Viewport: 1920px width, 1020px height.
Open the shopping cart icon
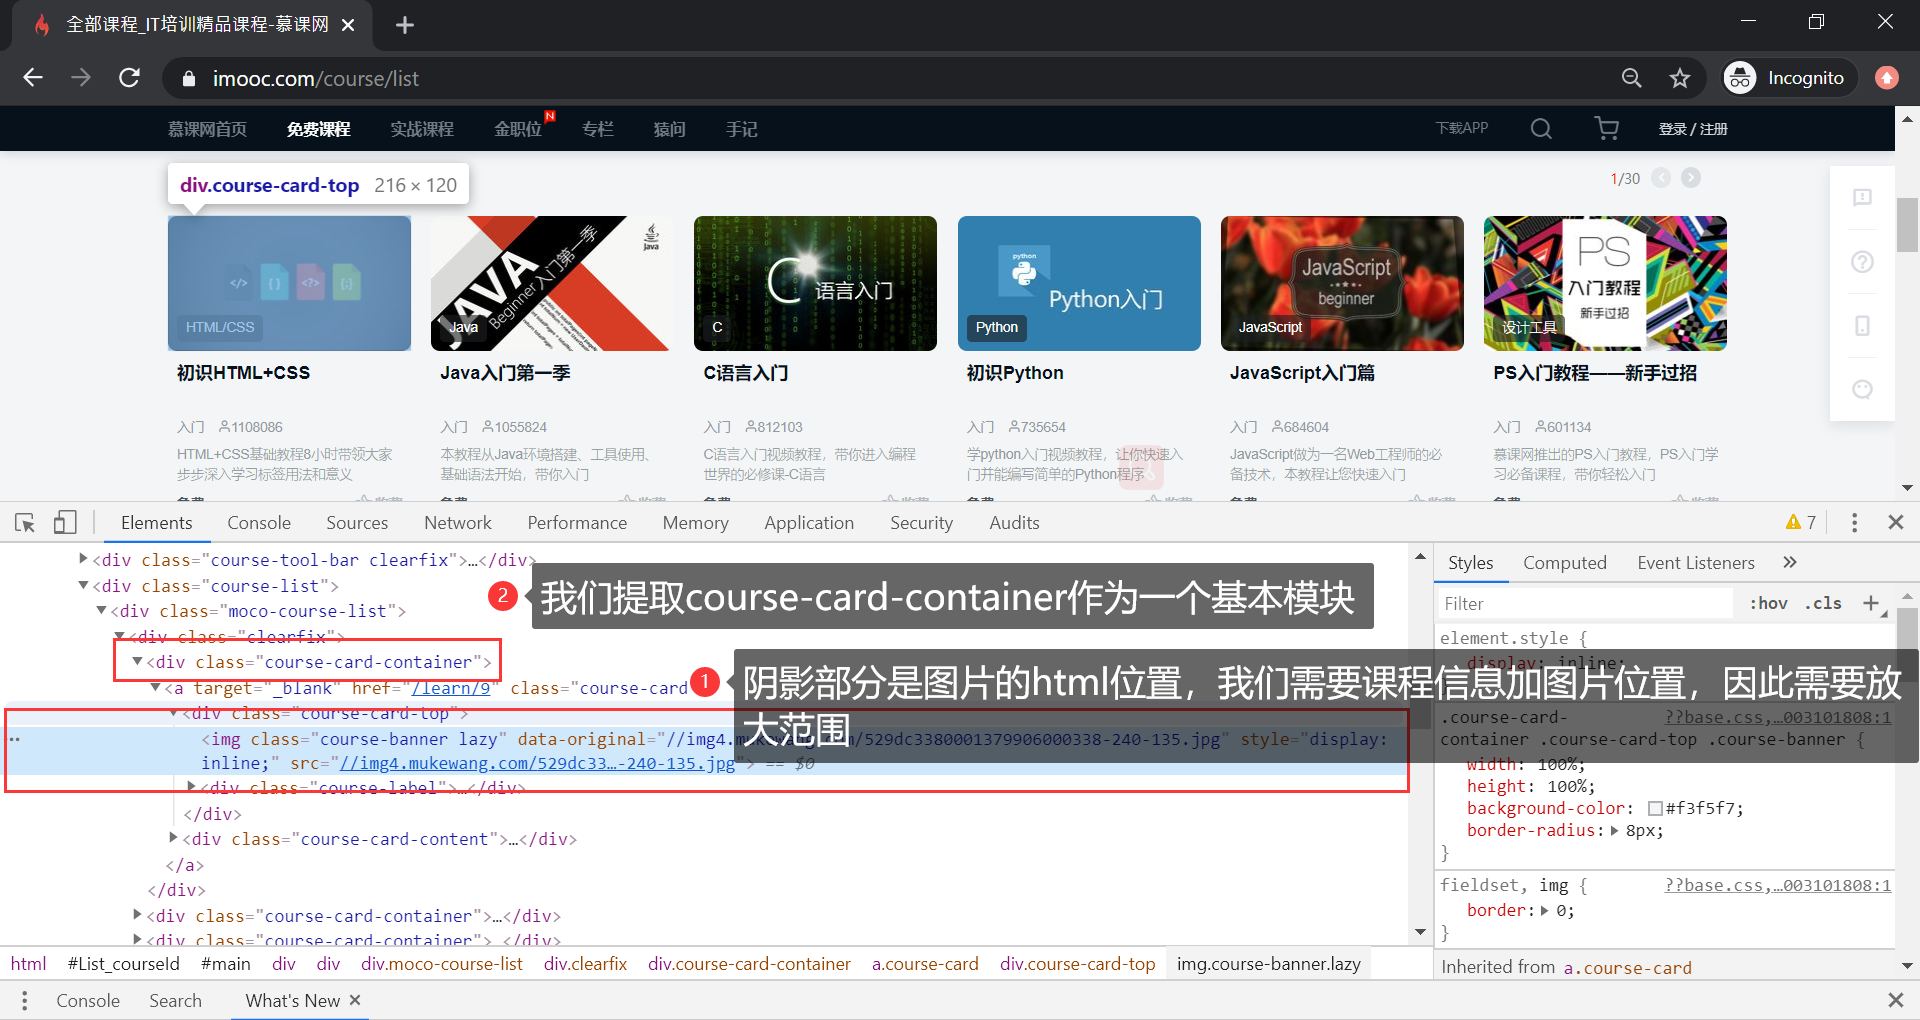pos(1606,128)
